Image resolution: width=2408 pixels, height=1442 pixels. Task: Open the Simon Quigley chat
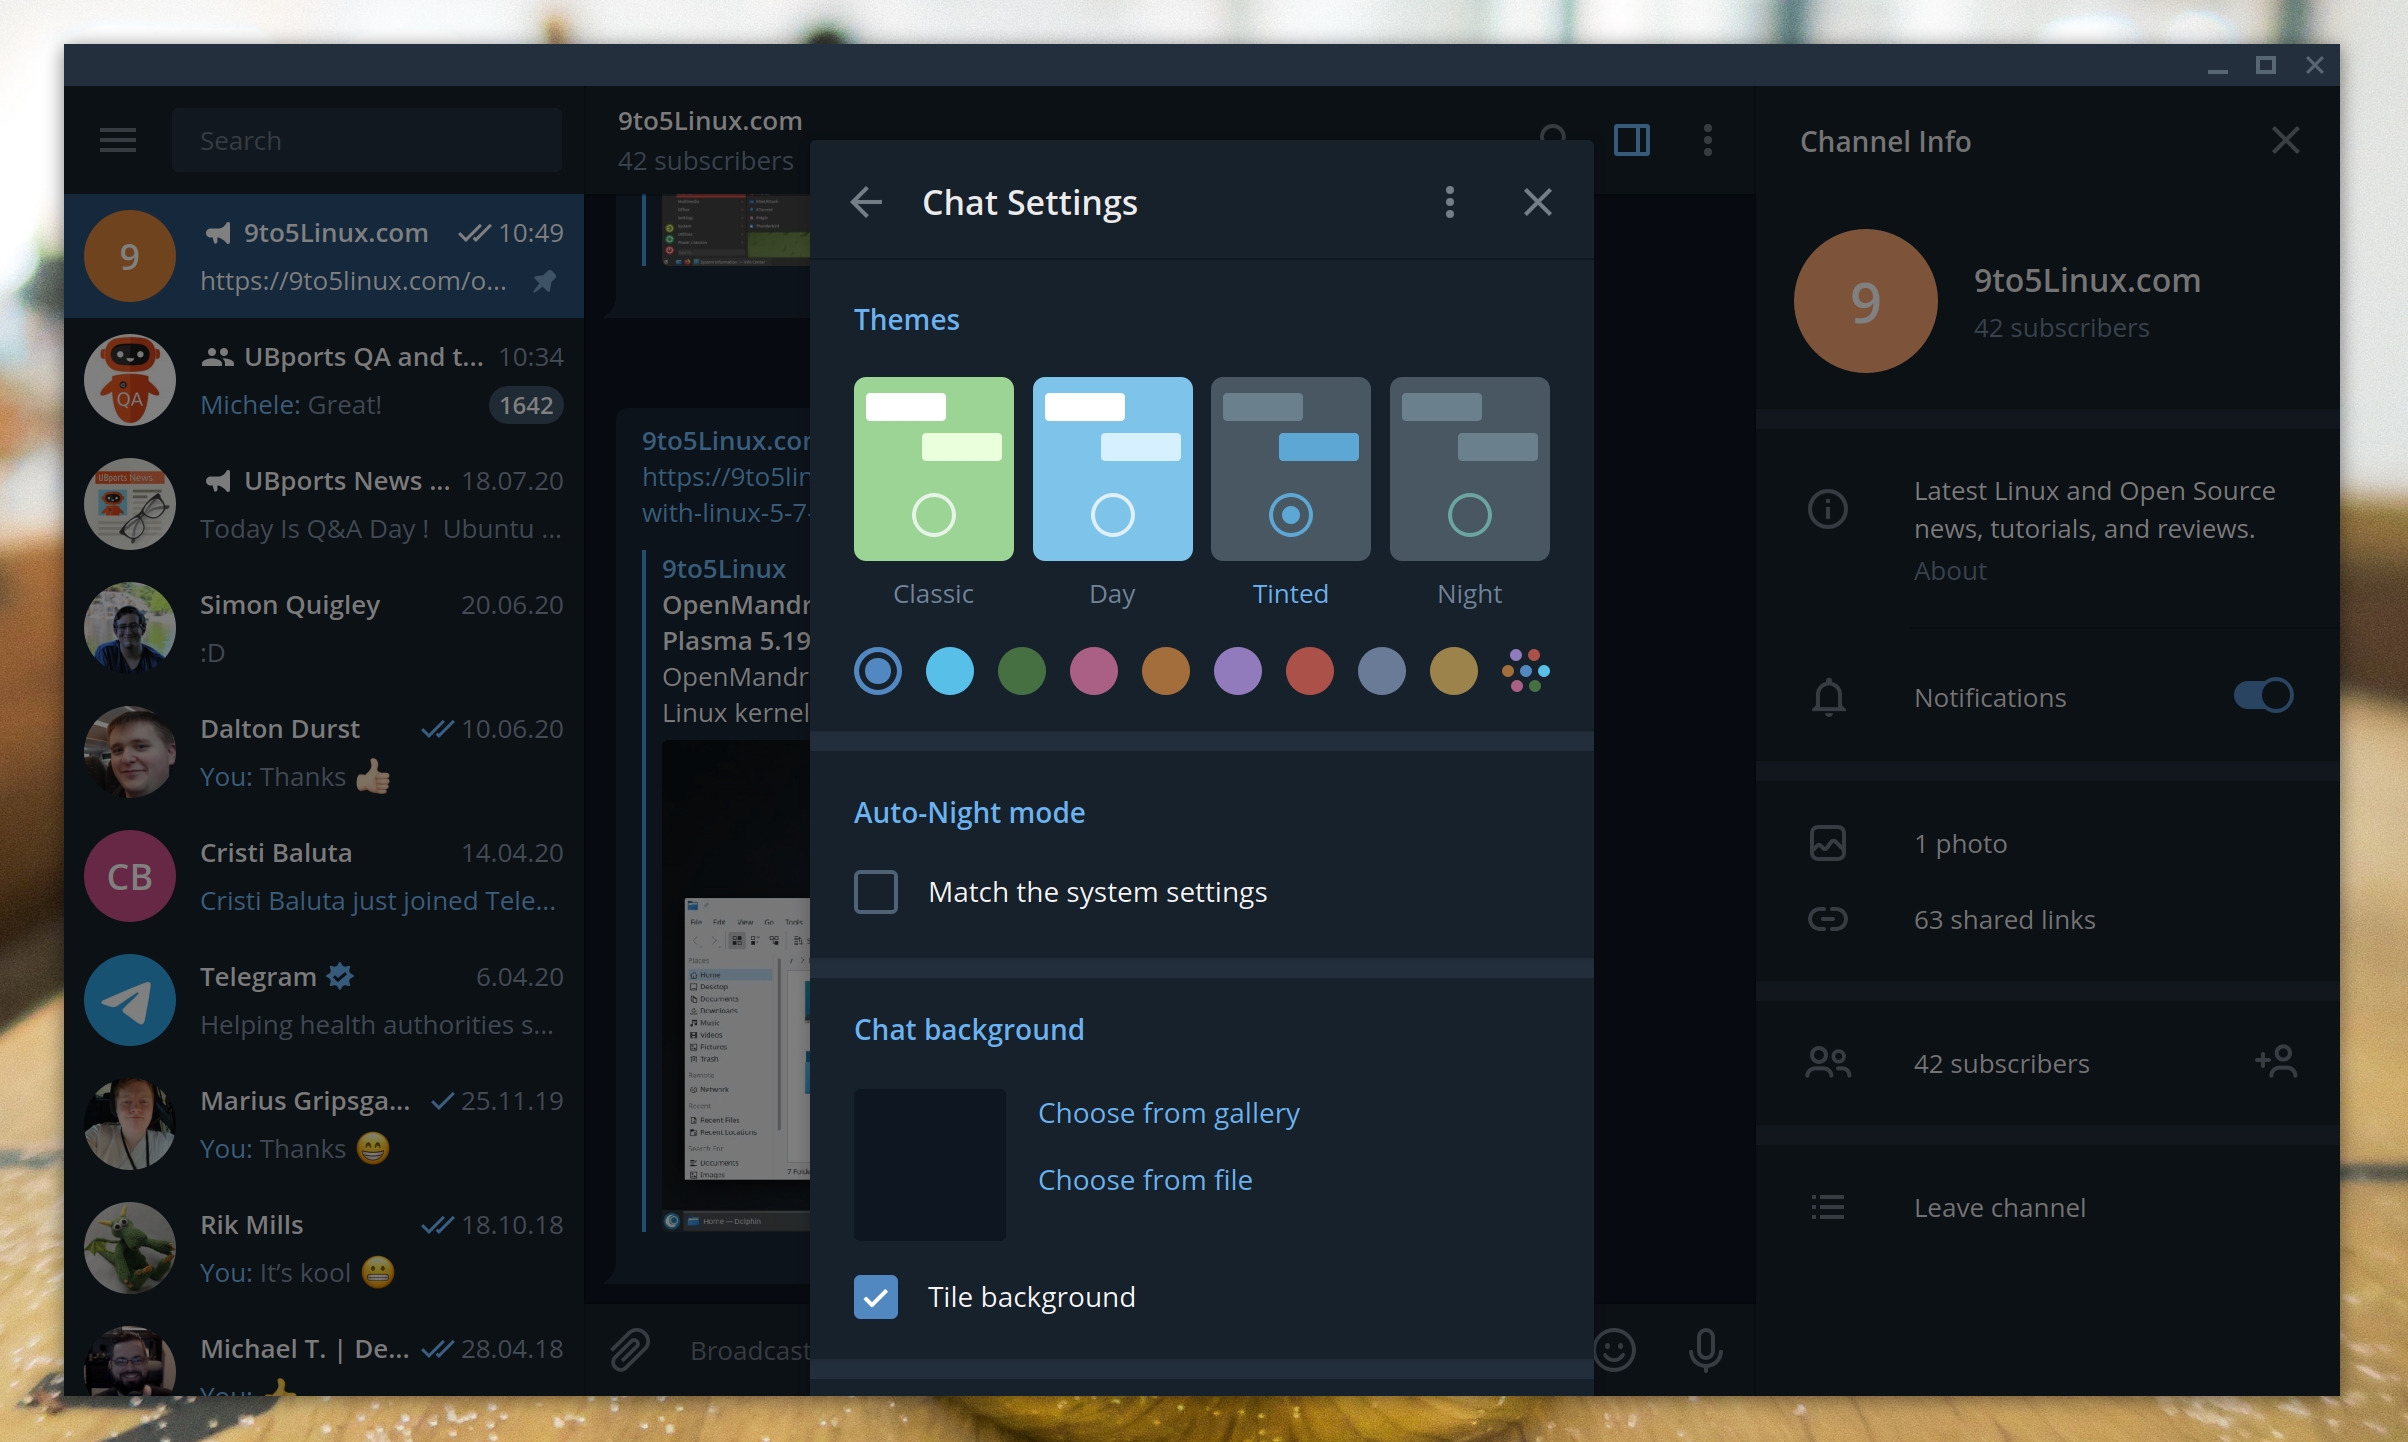324,628
